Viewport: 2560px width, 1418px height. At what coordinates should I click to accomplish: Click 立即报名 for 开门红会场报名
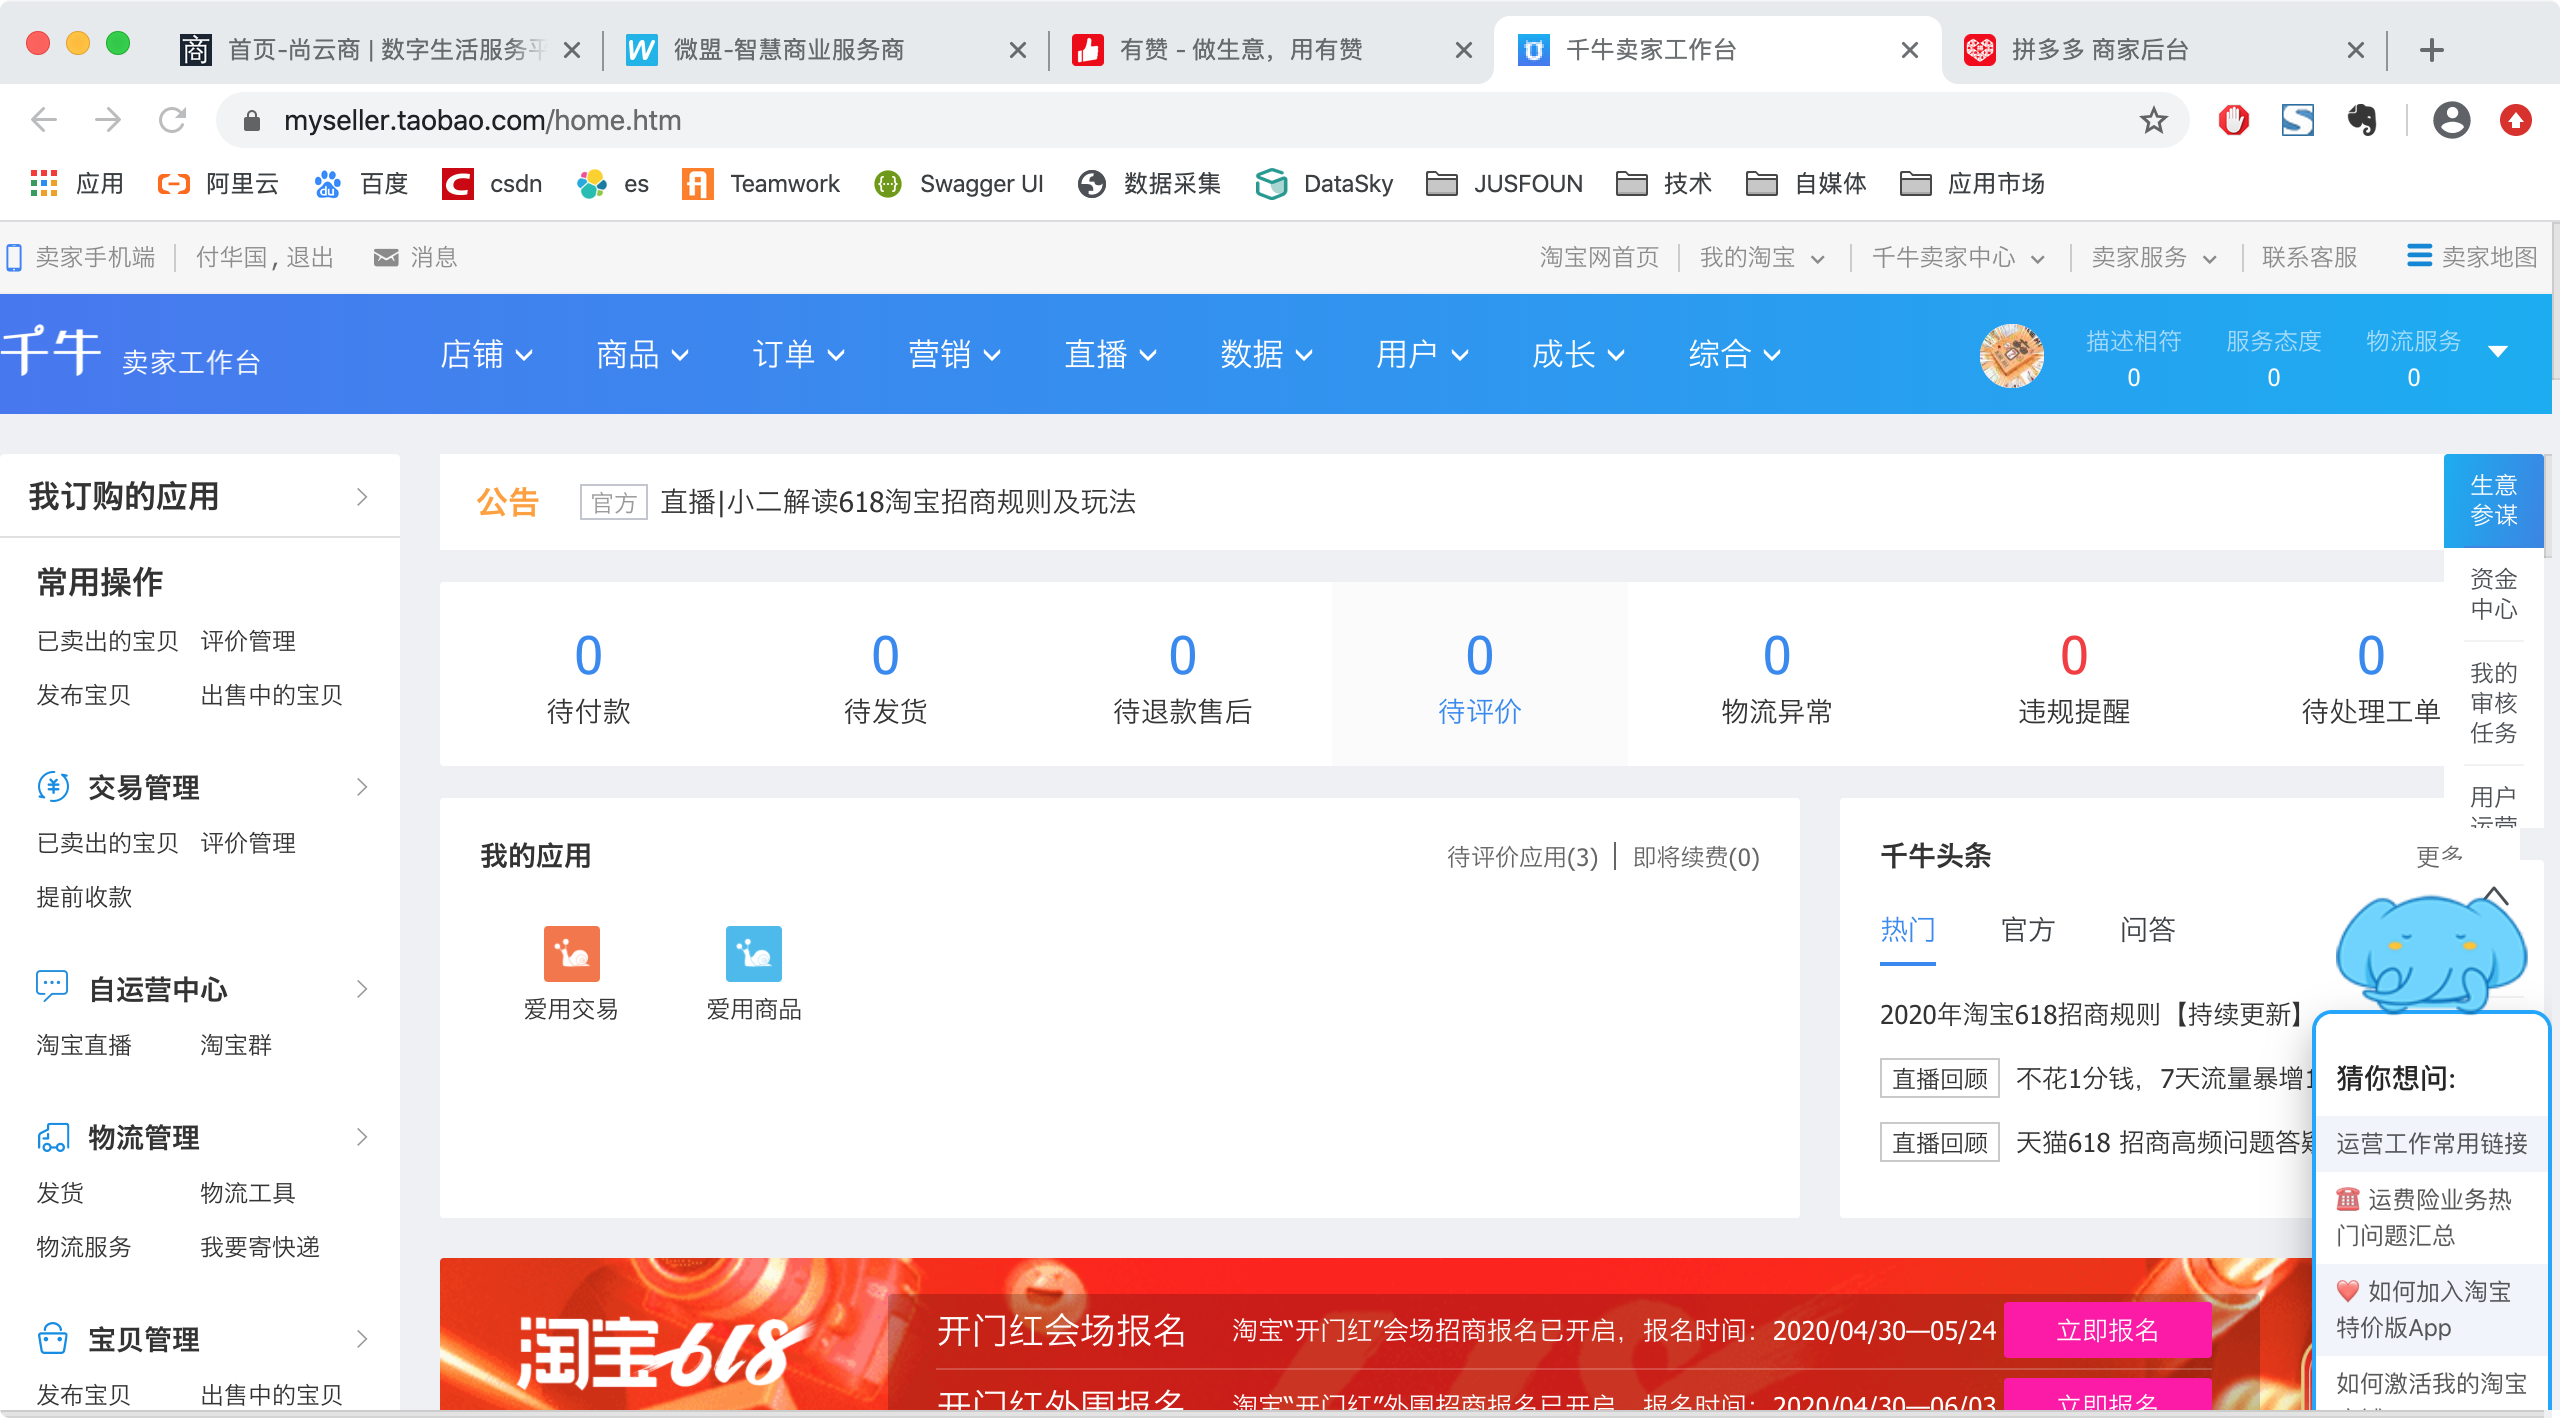[2108, 1330]
